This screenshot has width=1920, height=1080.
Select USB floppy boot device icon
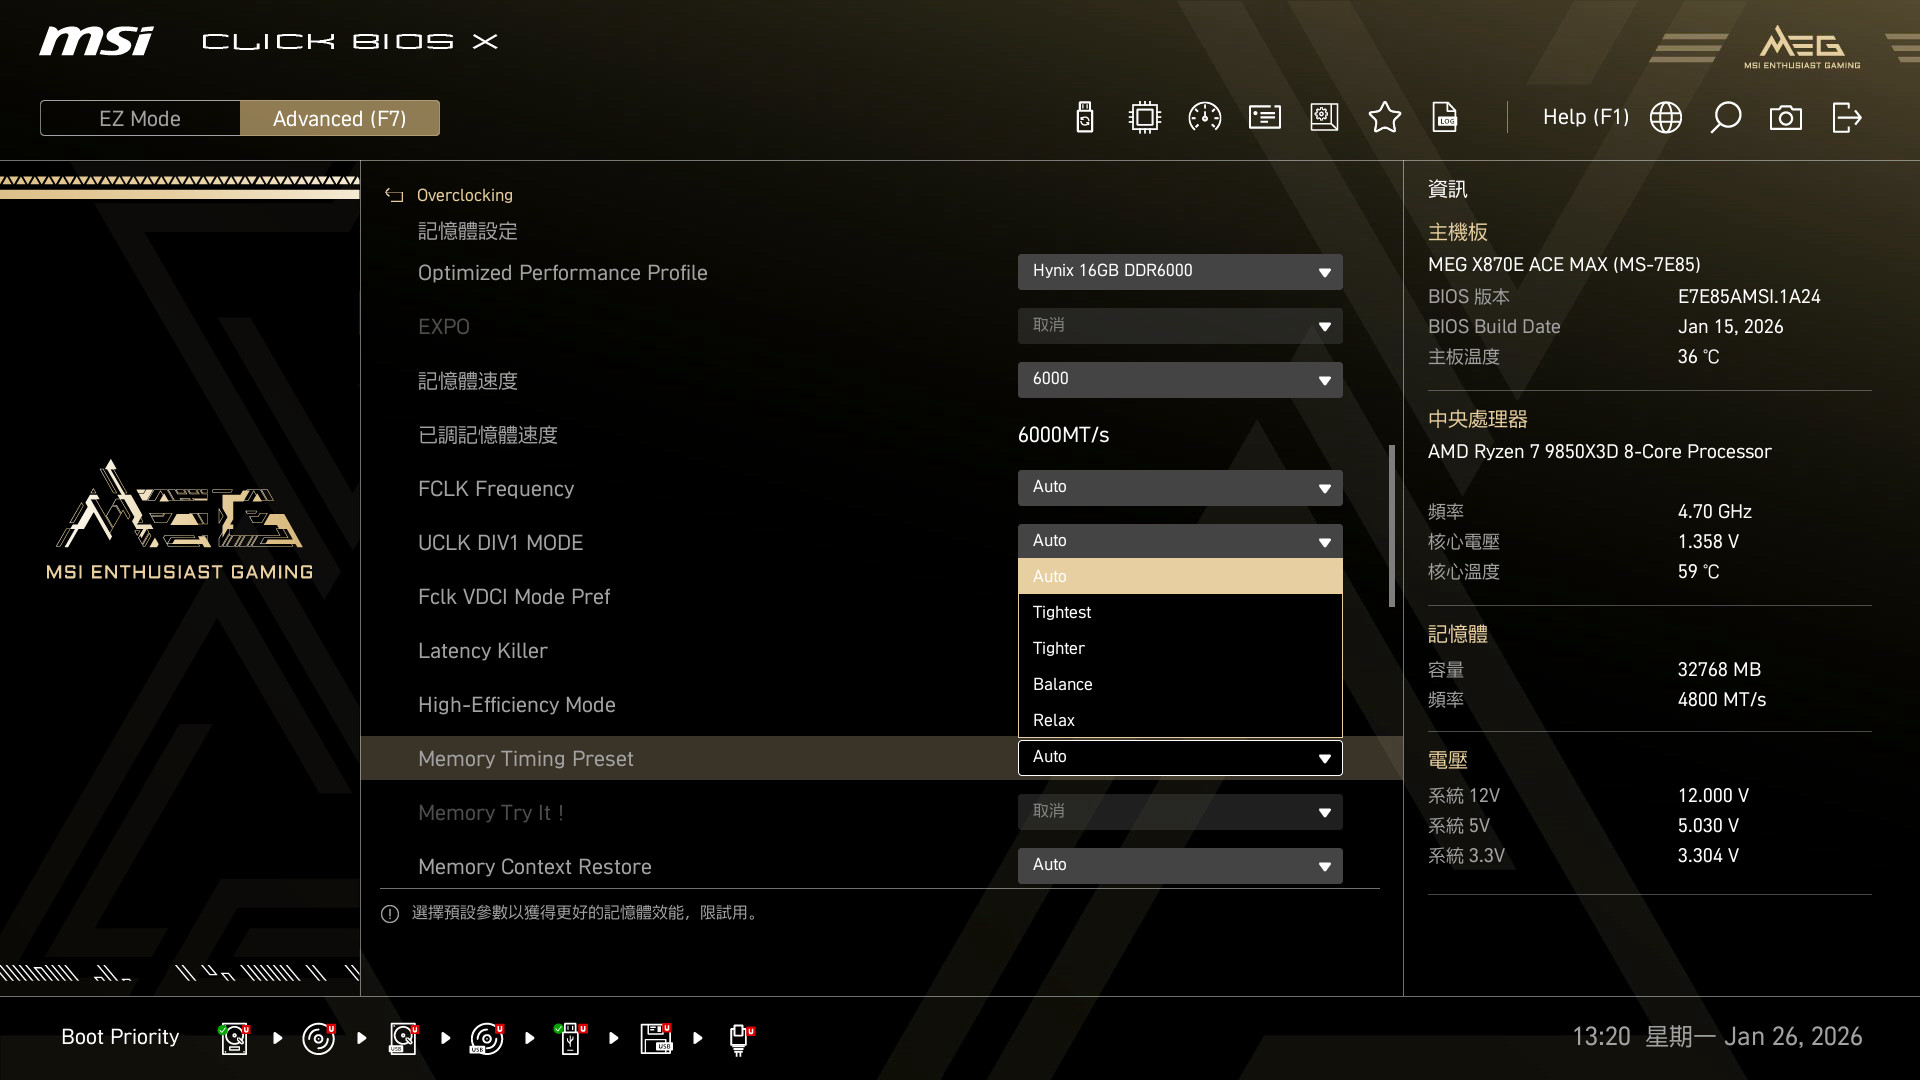pyautogui.click(x=656, y=1038)
